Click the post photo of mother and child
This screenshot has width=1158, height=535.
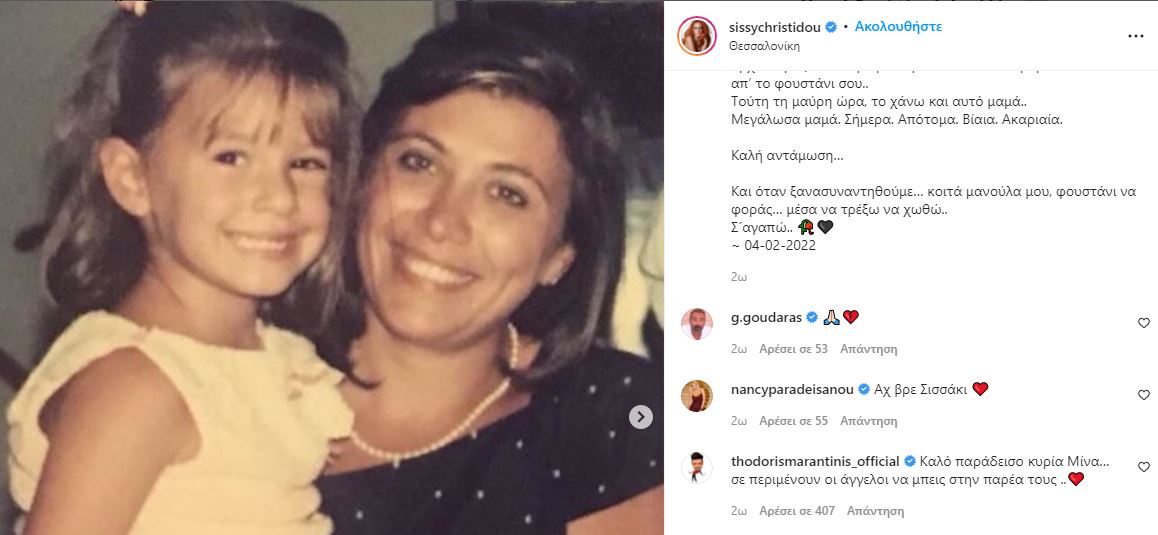pyautogui.click(x=331, y=267)
